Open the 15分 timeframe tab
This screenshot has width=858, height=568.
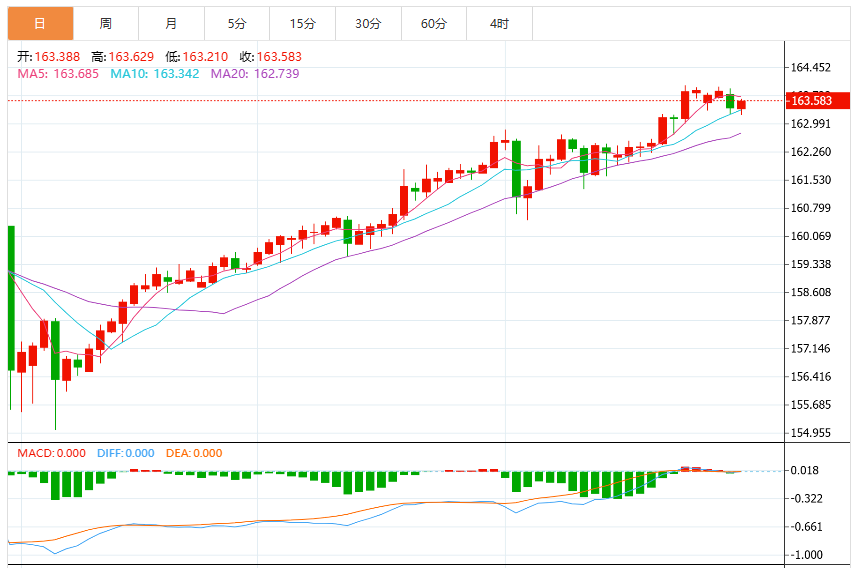pos(303,24)
